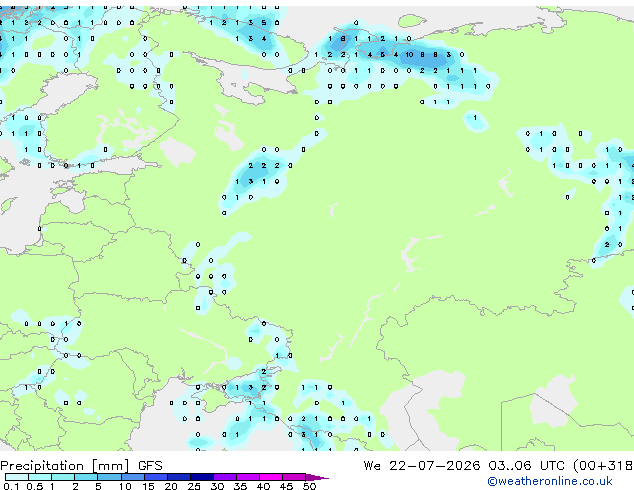Viewport: 634px width, 490px height.
Task: Click the legend label '50'
Action: point(309,486)
